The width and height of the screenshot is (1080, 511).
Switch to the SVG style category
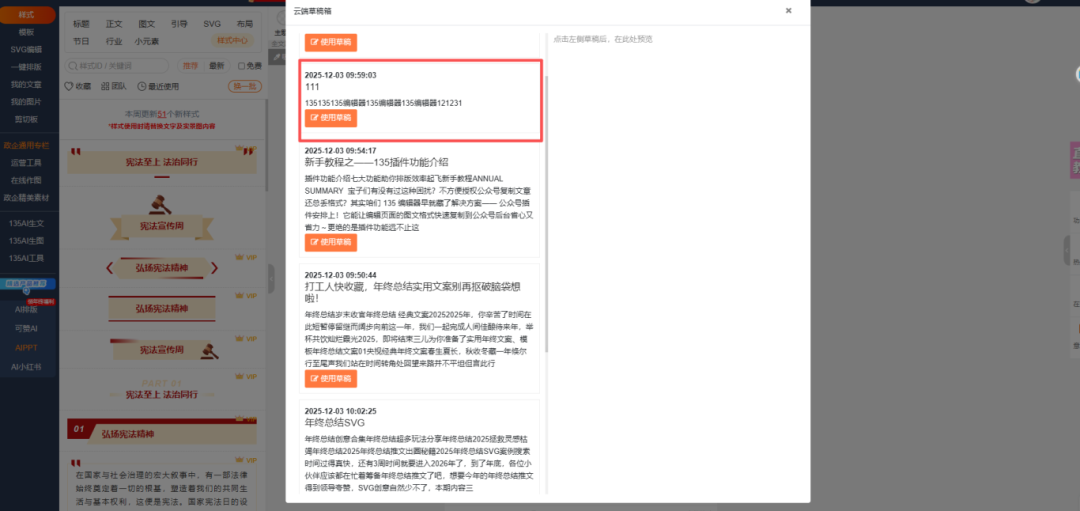[212, 23]
